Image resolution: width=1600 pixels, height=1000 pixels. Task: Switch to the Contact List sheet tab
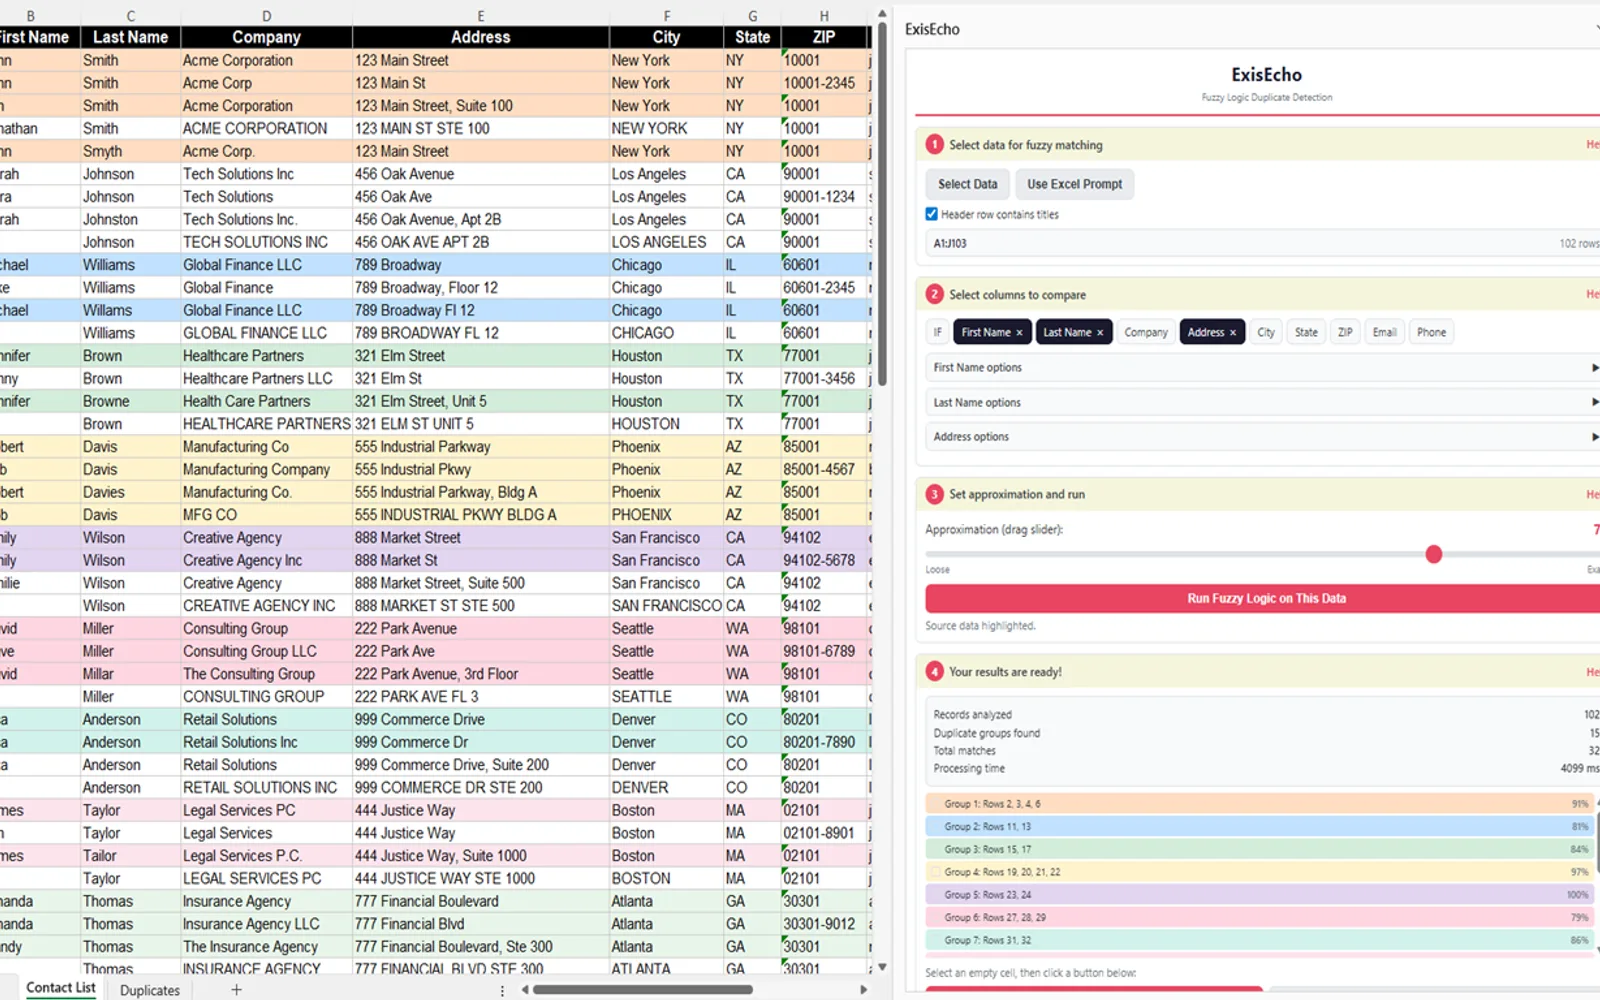(61, 988)
